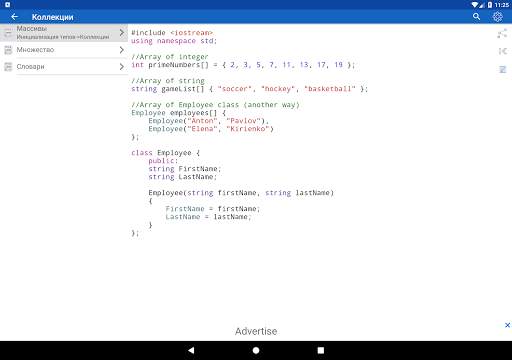
Task: Select the Множество topic
Action: pos(64,50)
